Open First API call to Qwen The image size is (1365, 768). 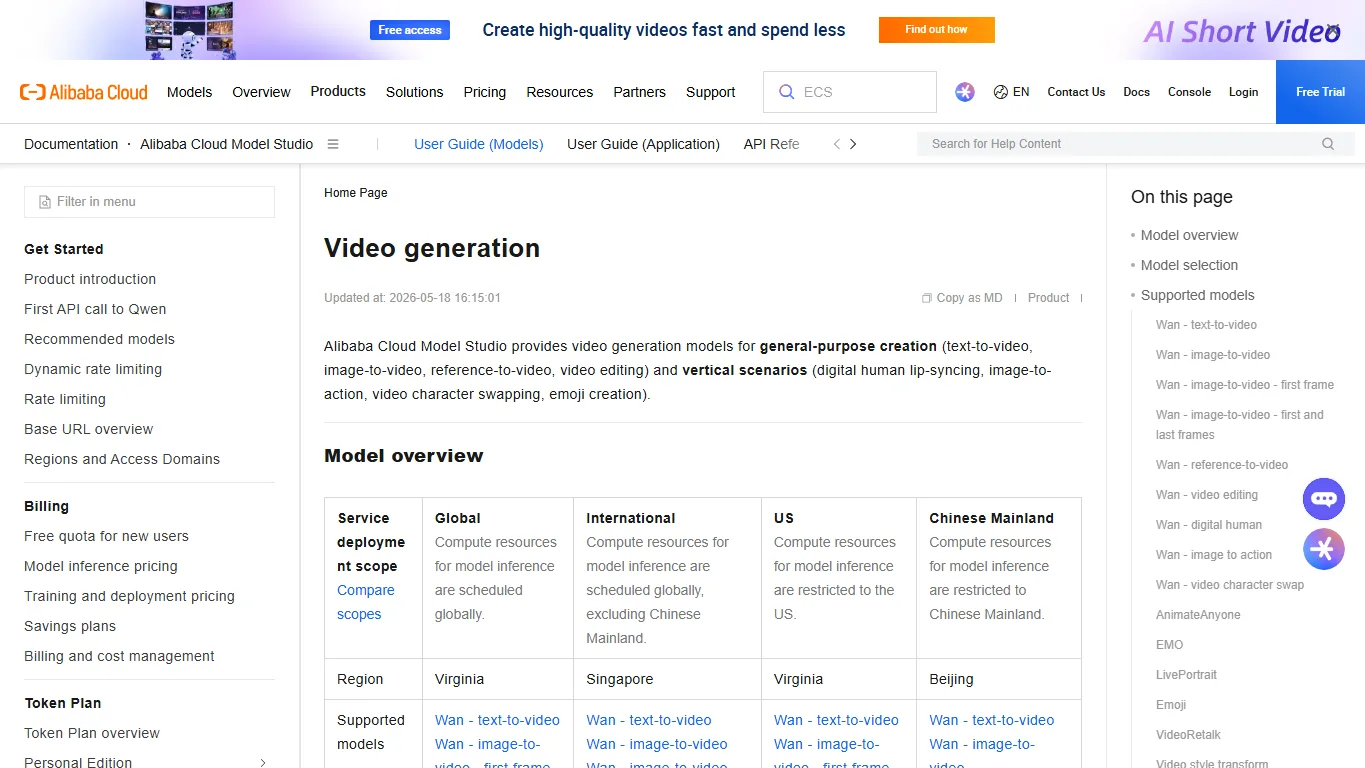pyautogui.click(x=95, y=309)
